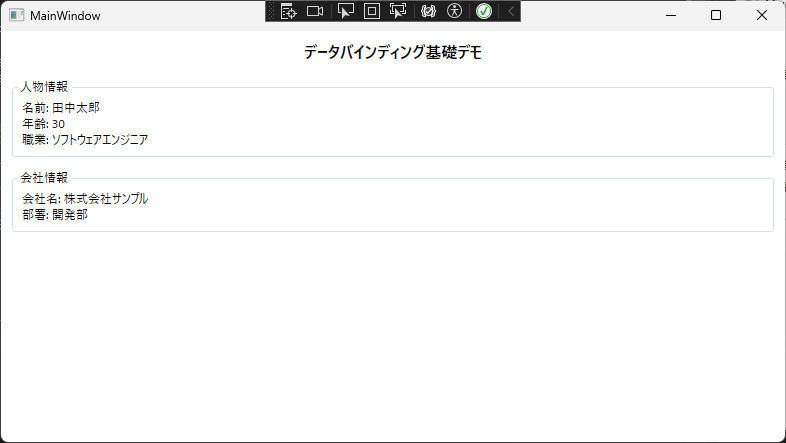Grab the dotted toolbar drag handle
This screenshot has width=786, height=443.
tap(272, 11)
